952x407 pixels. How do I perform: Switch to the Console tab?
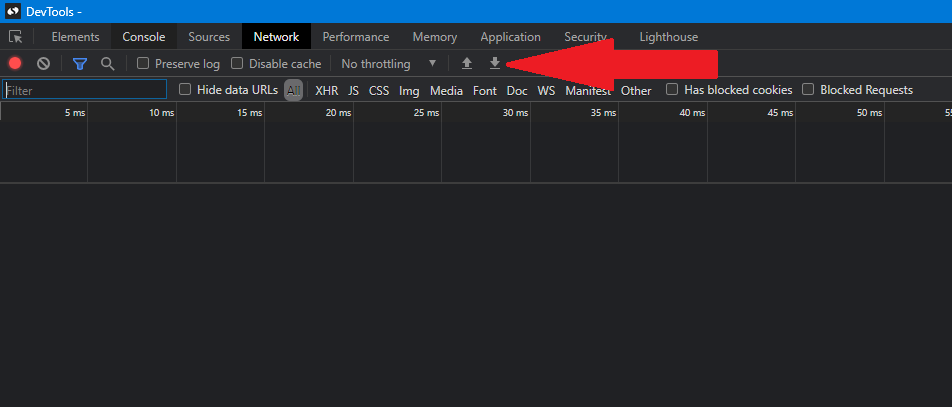144,37
